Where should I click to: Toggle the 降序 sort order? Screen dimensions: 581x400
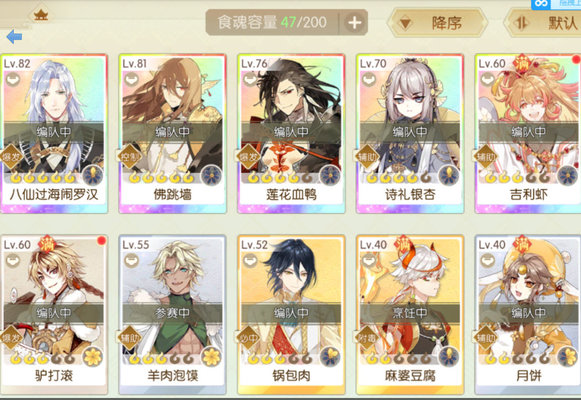(x=437, y=23)
